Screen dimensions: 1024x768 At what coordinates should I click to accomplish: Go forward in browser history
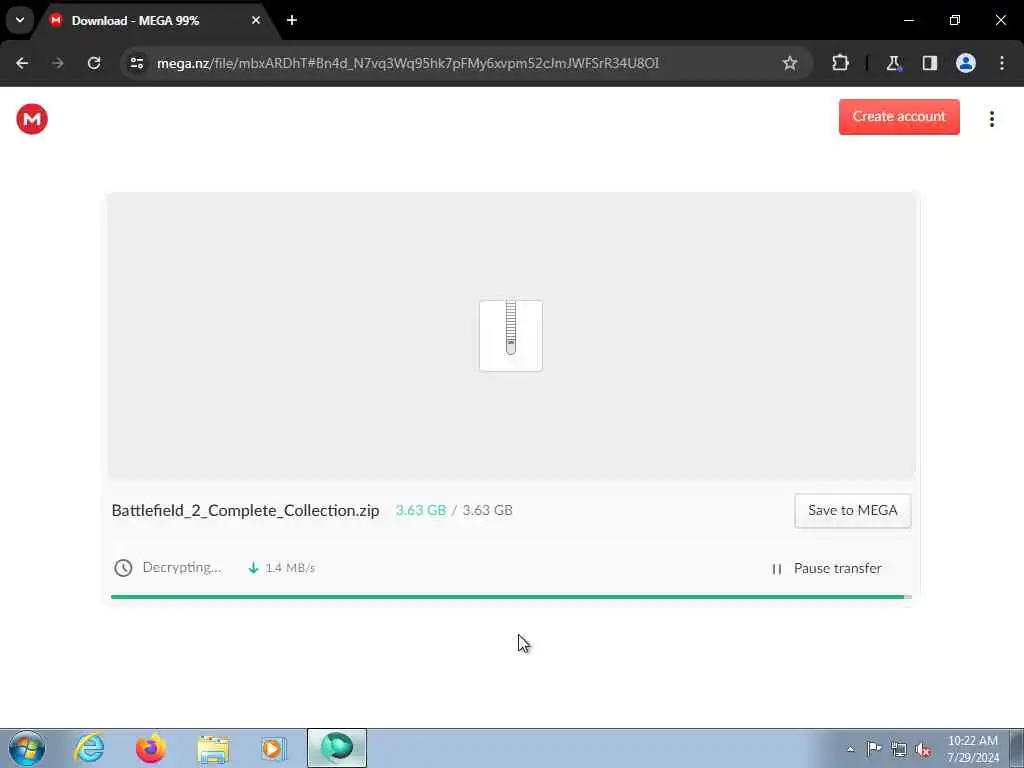tap(57, 63)
